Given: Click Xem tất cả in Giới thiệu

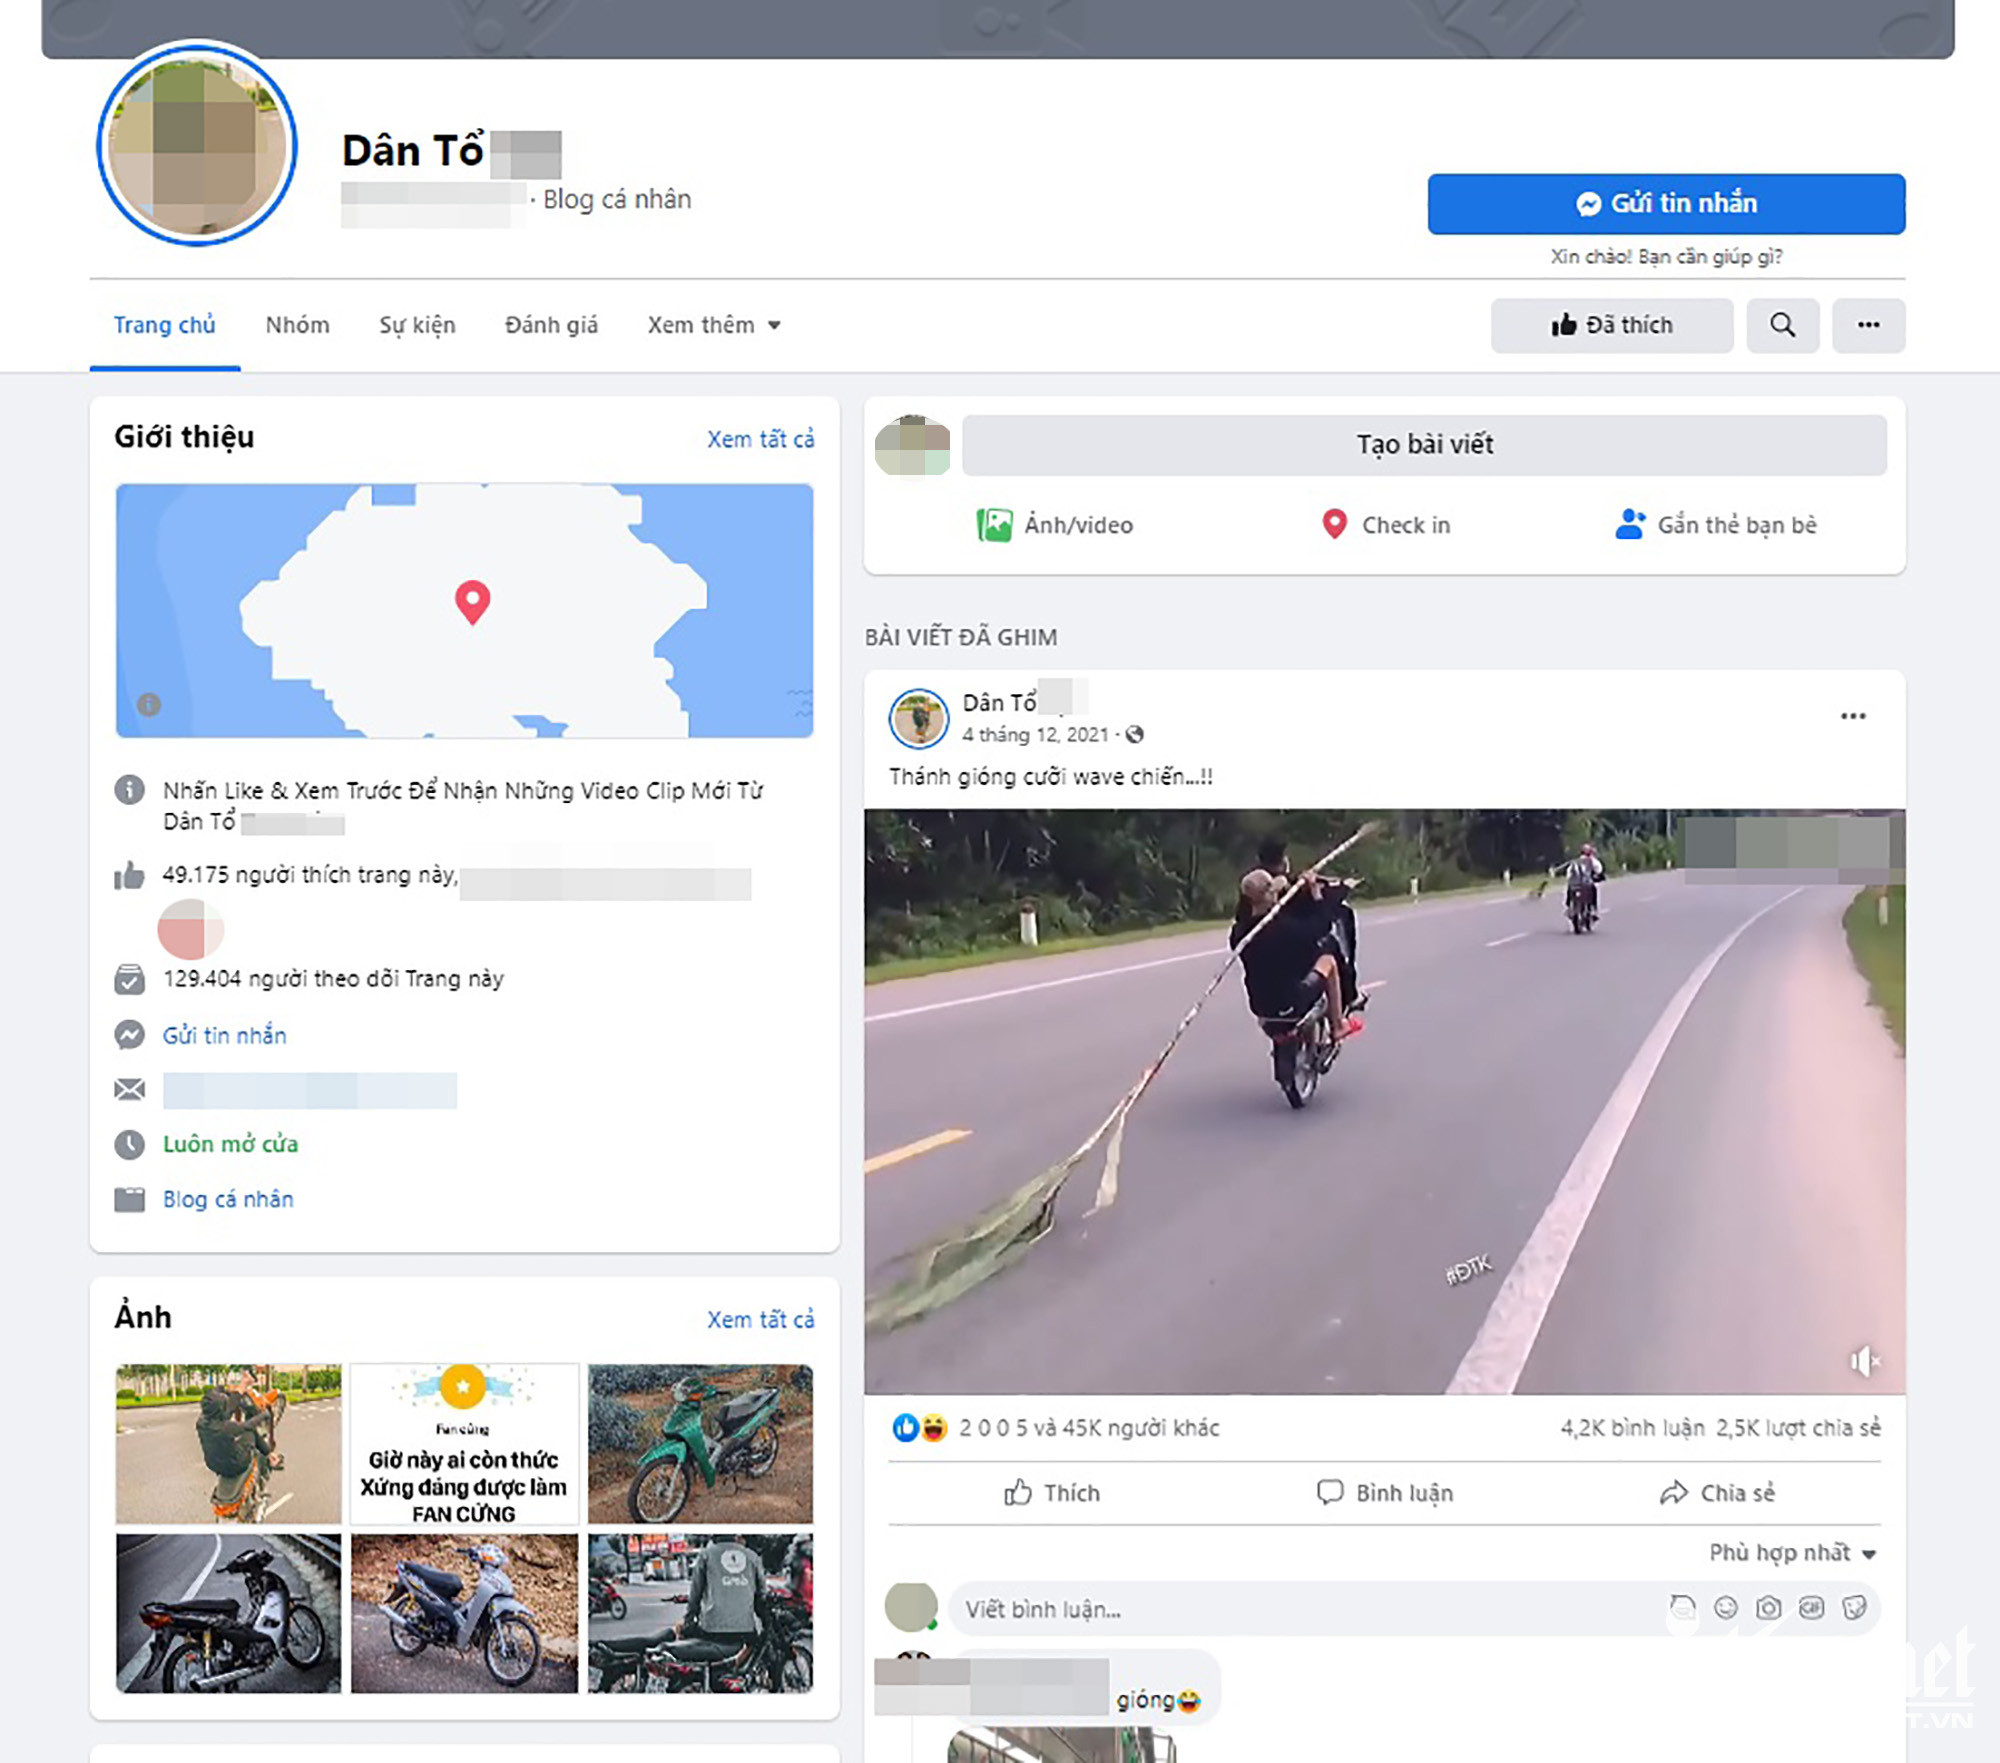Looking at the screenshot, I should 760,439.
